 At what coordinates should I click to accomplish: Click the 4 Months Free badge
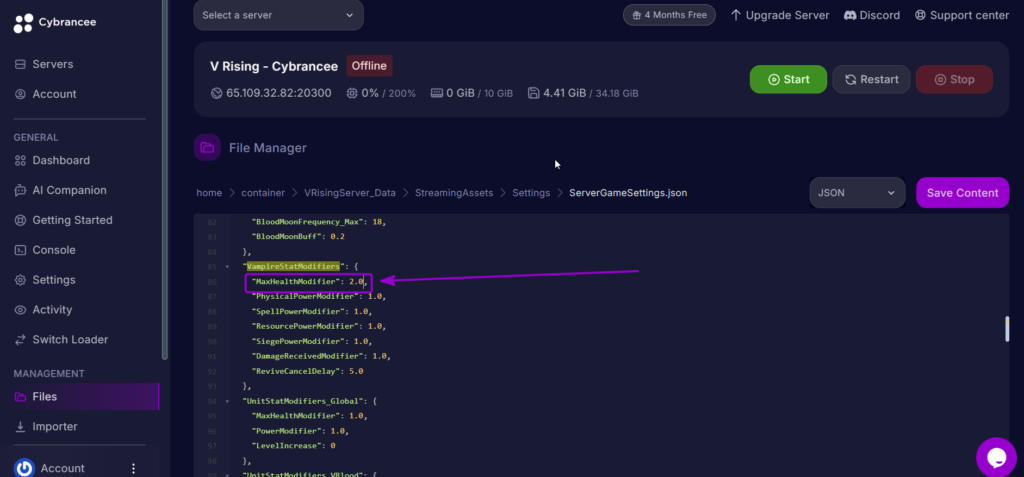coord(669,15)
